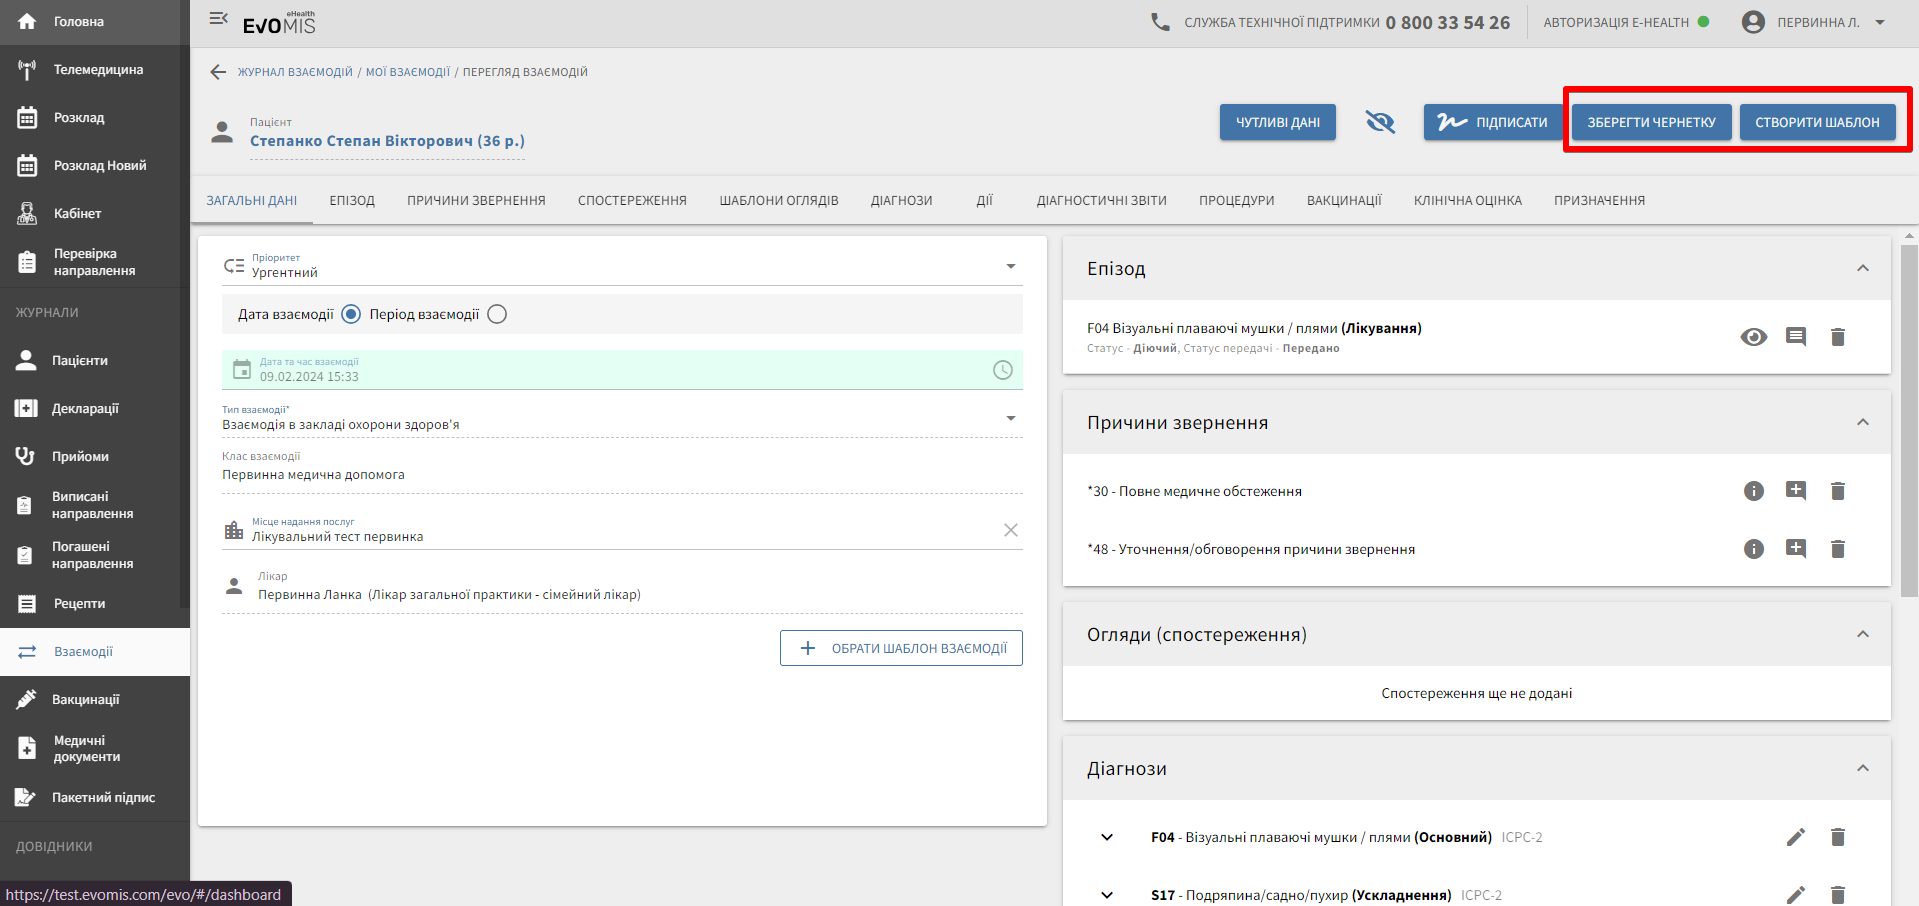Image resolution: width=1919 pixels, height=906 pixels.
Task: Delete the F04 episode with the trash icon
Action: pyautogui.click(x=1837, y=337)
